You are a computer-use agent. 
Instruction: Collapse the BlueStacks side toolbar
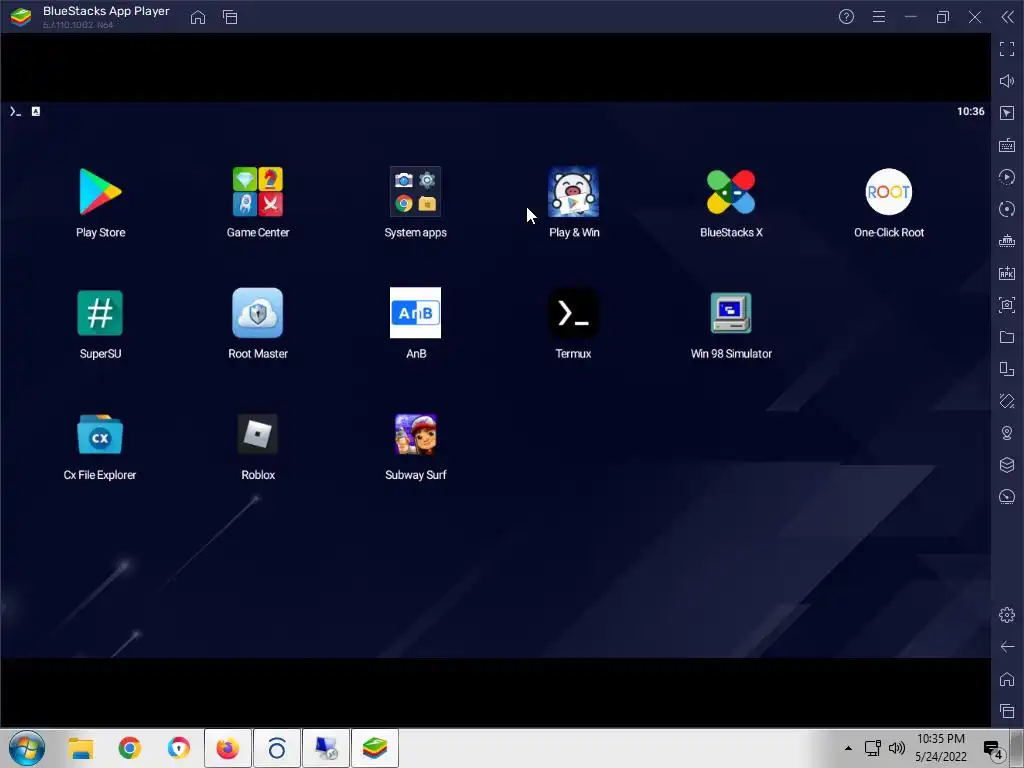1008,17
